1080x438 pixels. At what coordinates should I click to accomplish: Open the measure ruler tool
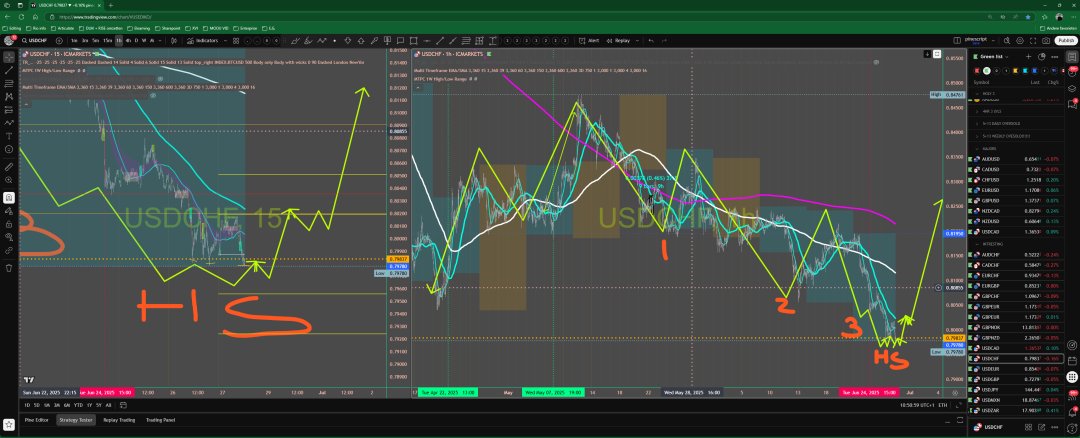9,167
